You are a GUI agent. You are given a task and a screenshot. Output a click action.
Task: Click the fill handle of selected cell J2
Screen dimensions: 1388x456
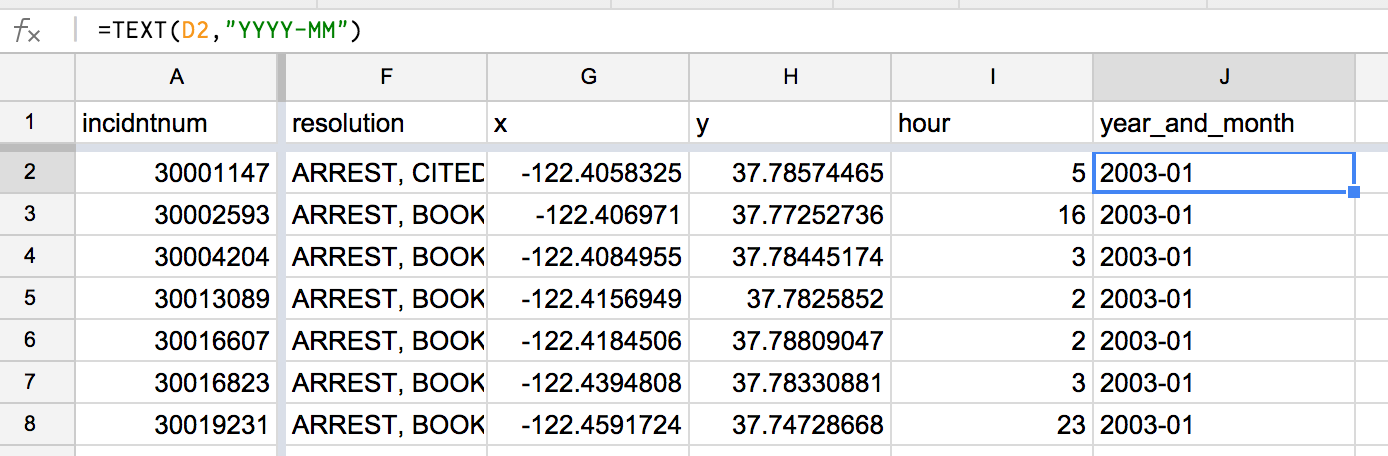(x=1354, y=192)
